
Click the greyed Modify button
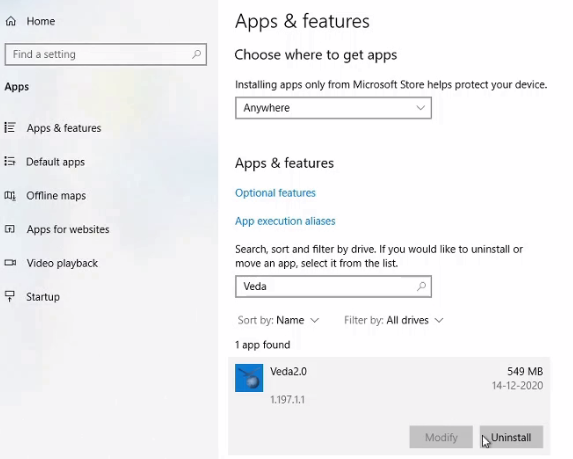[x=441, y=437]
